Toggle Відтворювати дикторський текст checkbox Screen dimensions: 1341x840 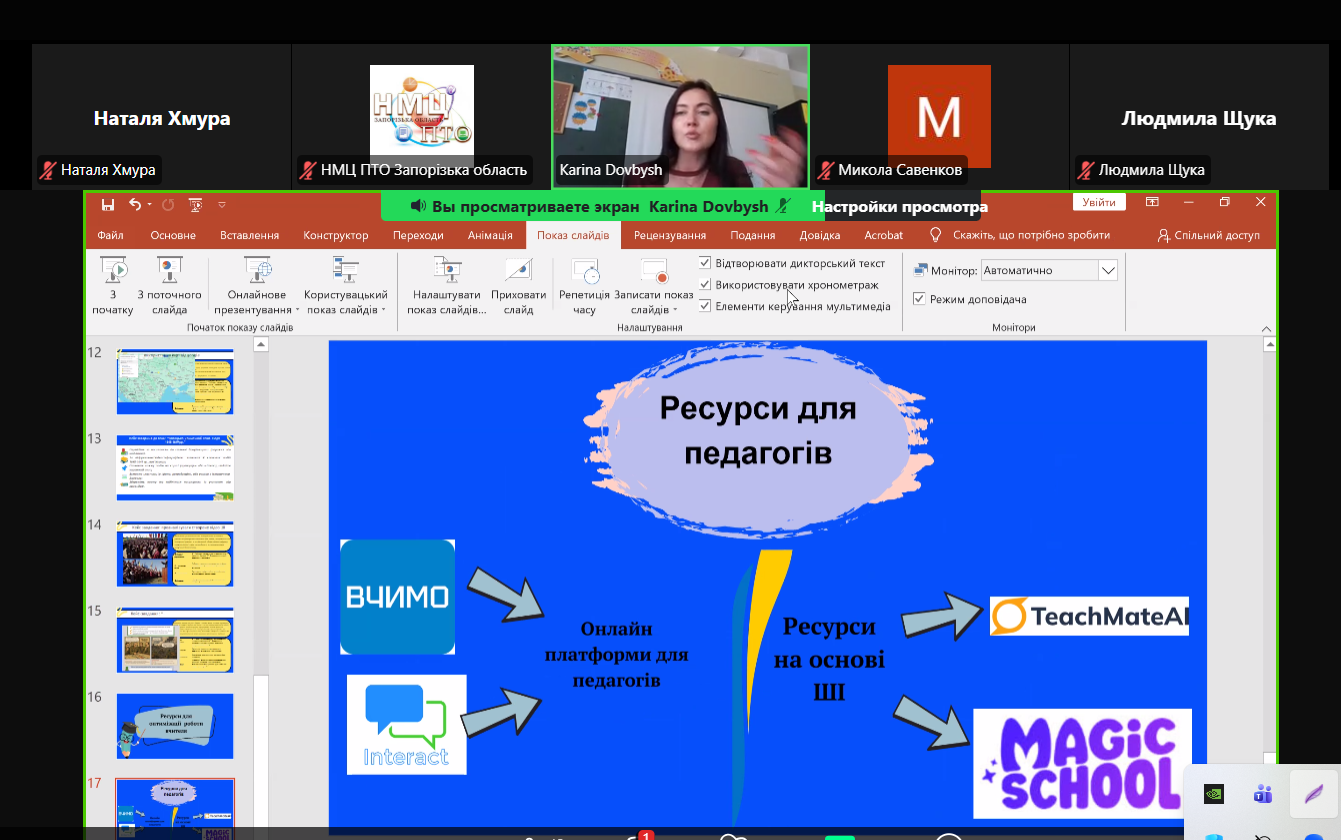[x=705, y=263]
